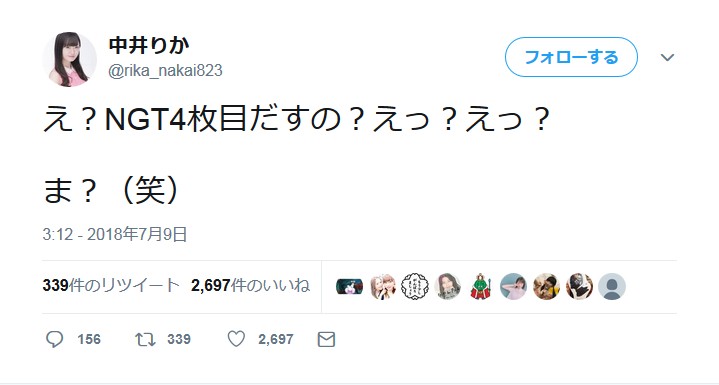
Task: Click the like count 2,697 beside heart
Action: coord(276,340)
